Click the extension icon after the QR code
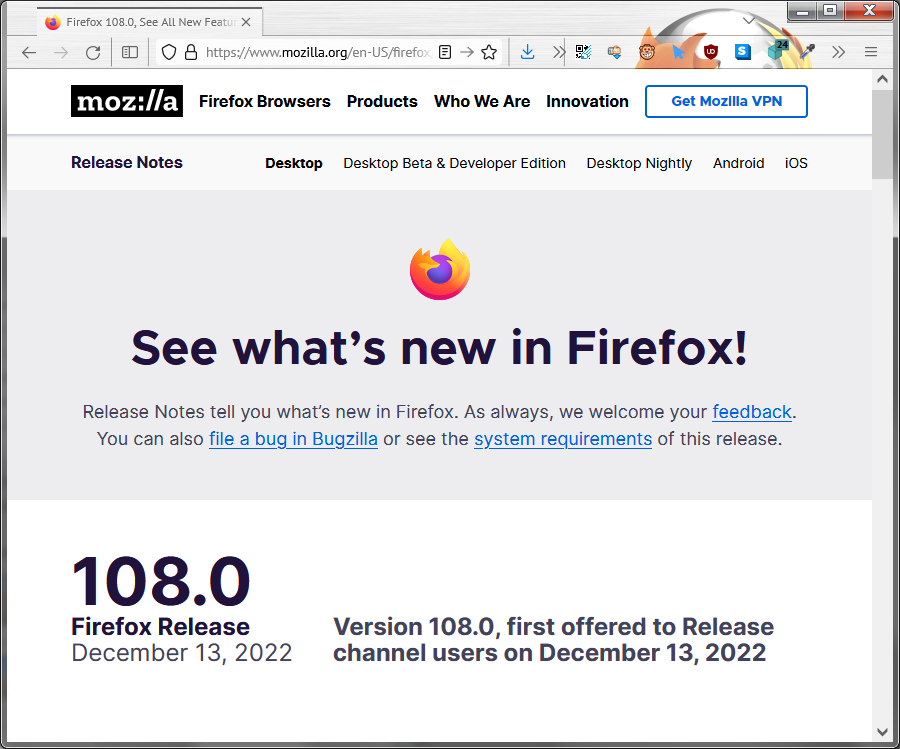The width and height of the screenshot is (900, 749). [615, 52]
